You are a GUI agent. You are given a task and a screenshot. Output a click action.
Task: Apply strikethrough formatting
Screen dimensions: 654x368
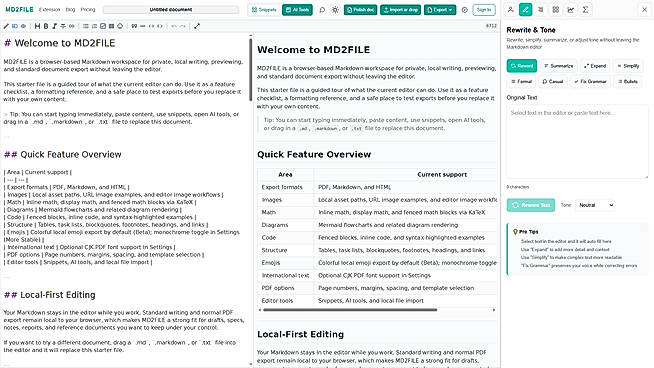[x=63, y=26]
